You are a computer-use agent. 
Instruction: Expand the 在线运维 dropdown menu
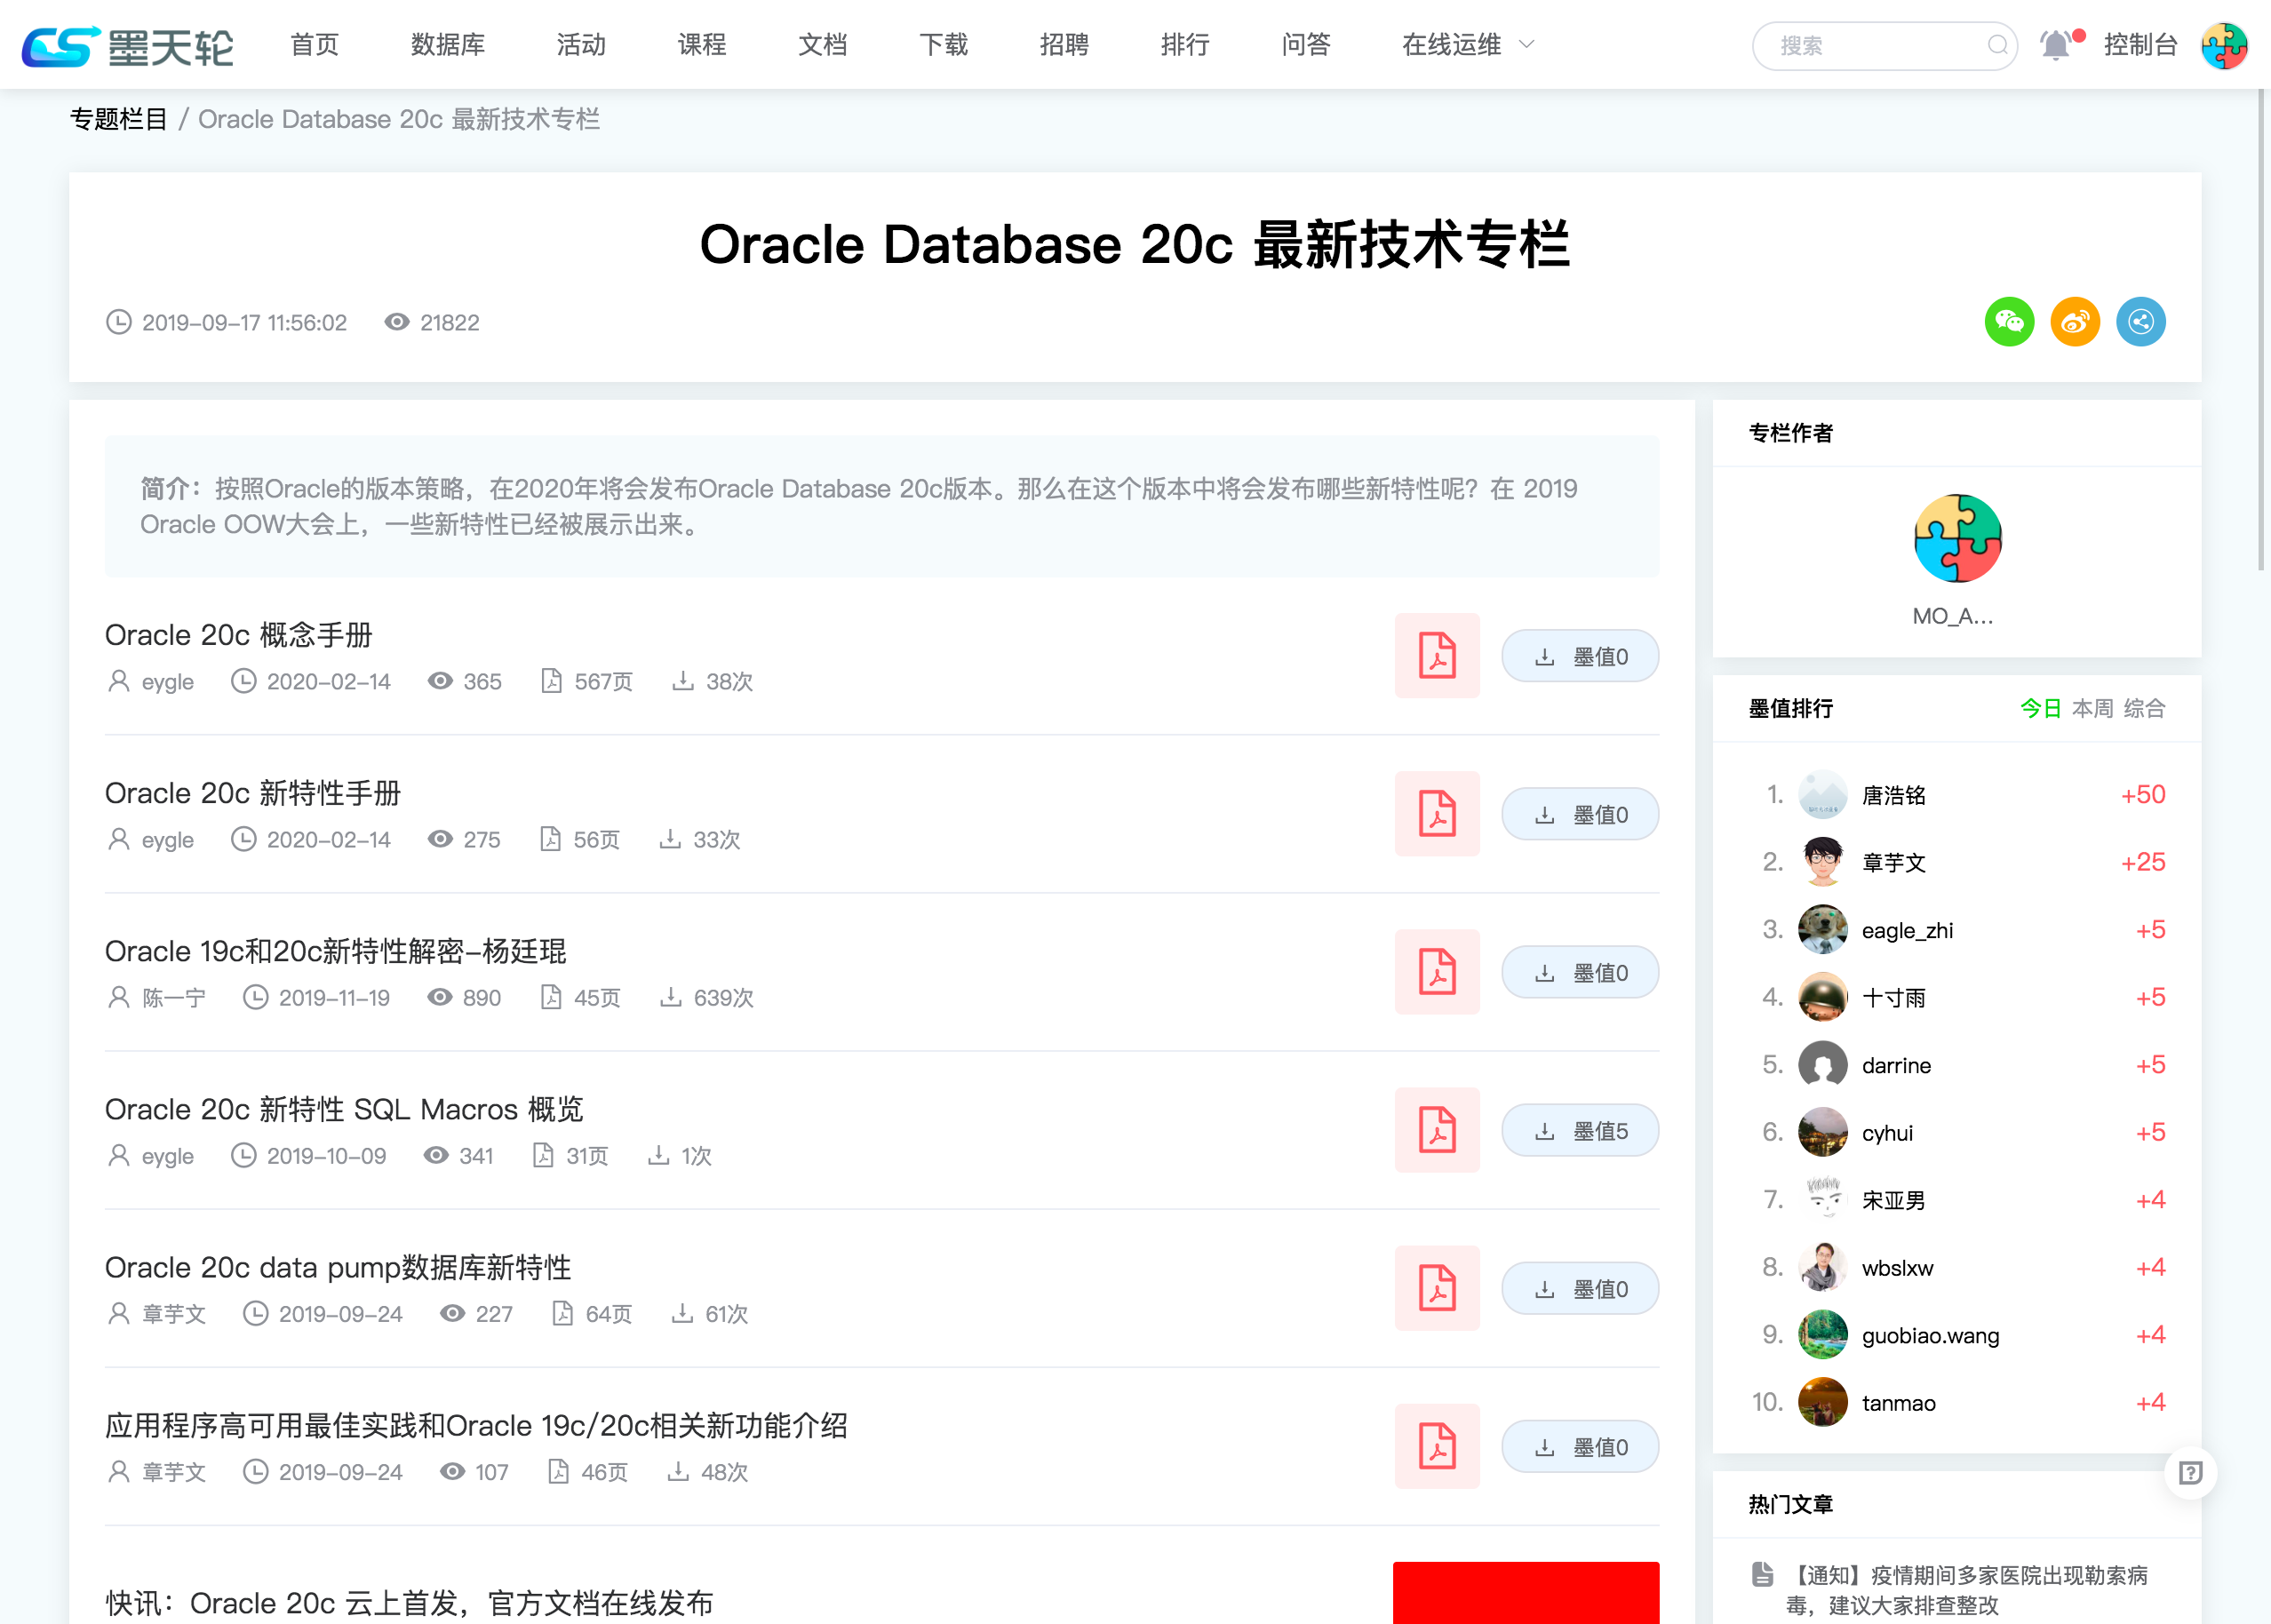[x=1467, y=45]
